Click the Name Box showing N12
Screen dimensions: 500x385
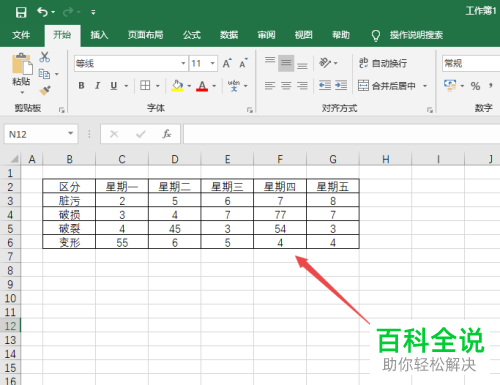coord(41,134)
